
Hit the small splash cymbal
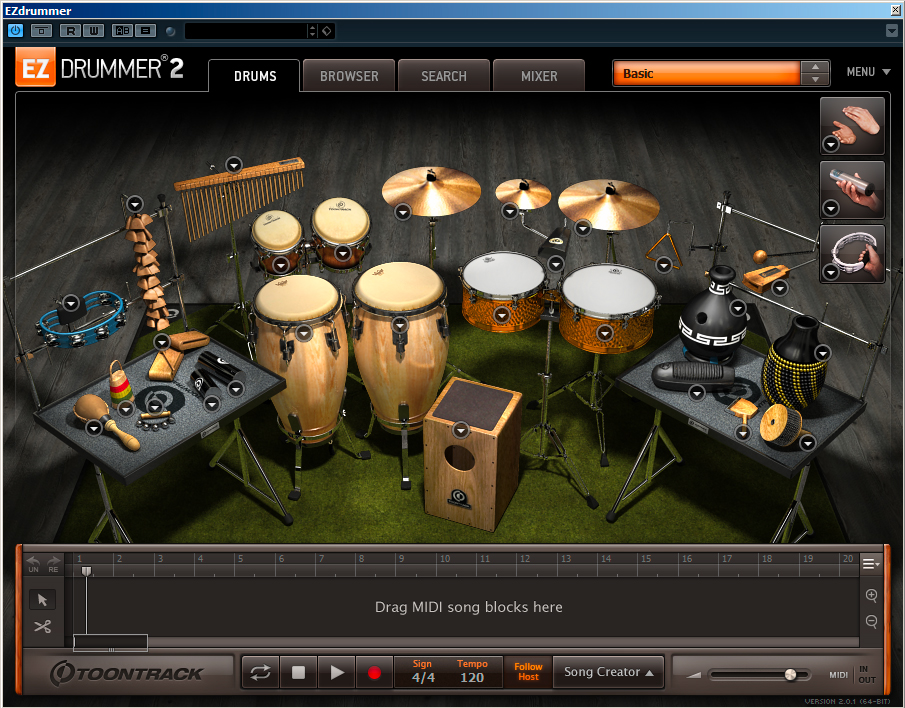click(x=523, y=194)
